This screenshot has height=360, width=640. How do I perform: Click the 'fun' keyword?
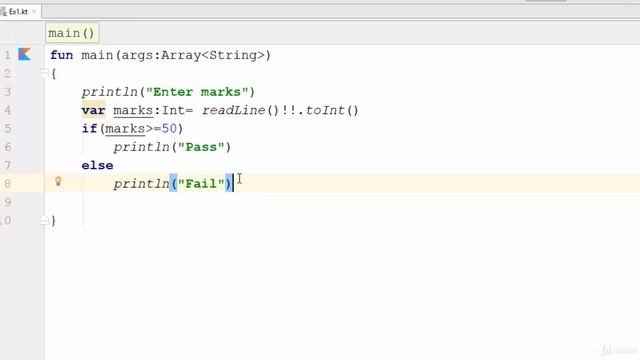62,55
